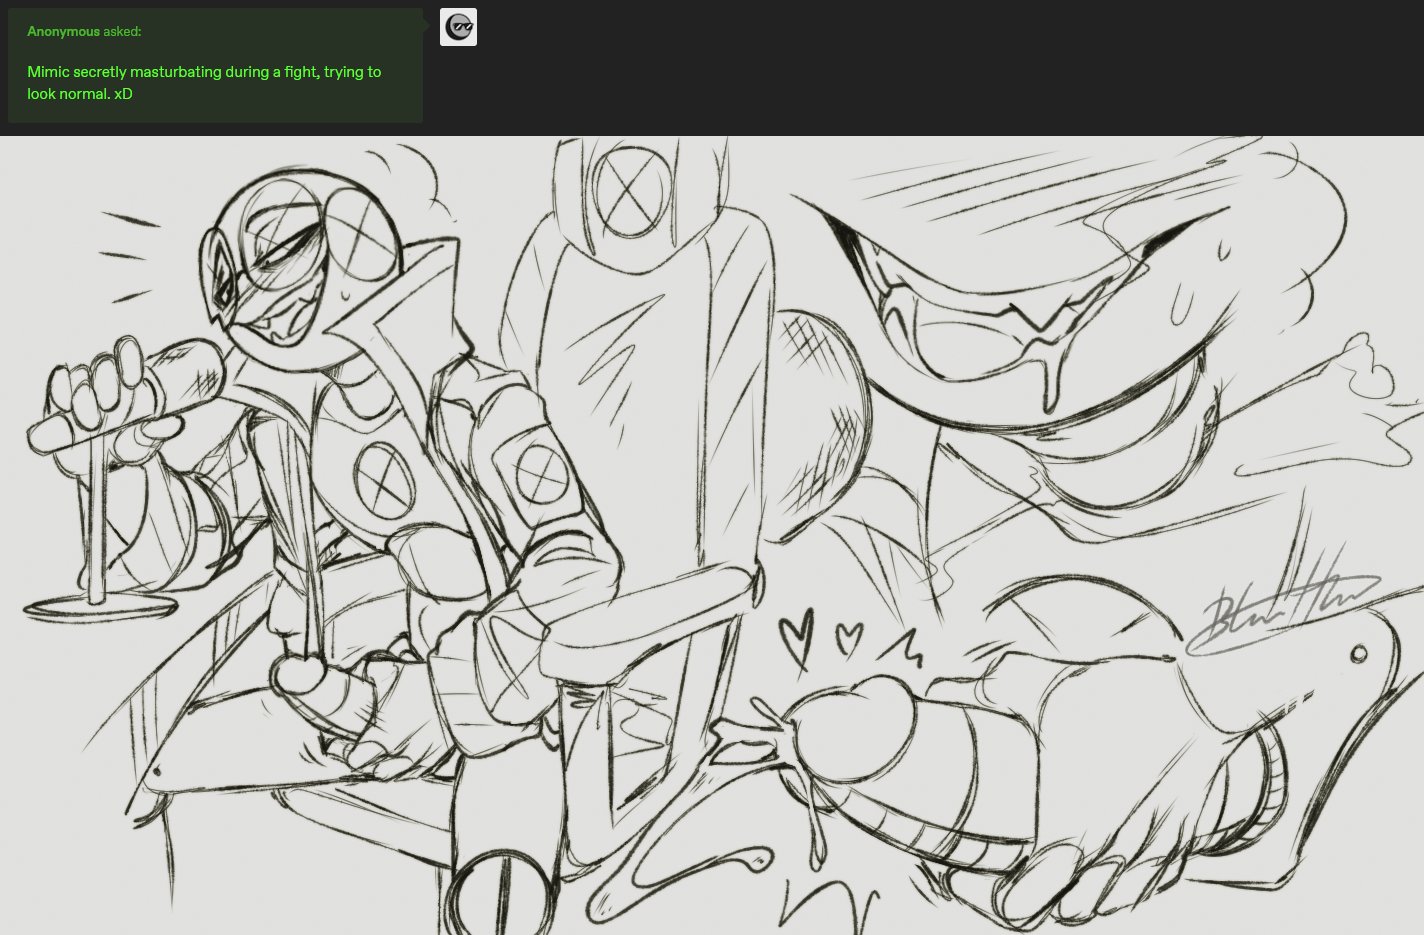Click the artist signature on the sketch
The width and height of the screenshot is (1424, 935).
click(1285, 610)
